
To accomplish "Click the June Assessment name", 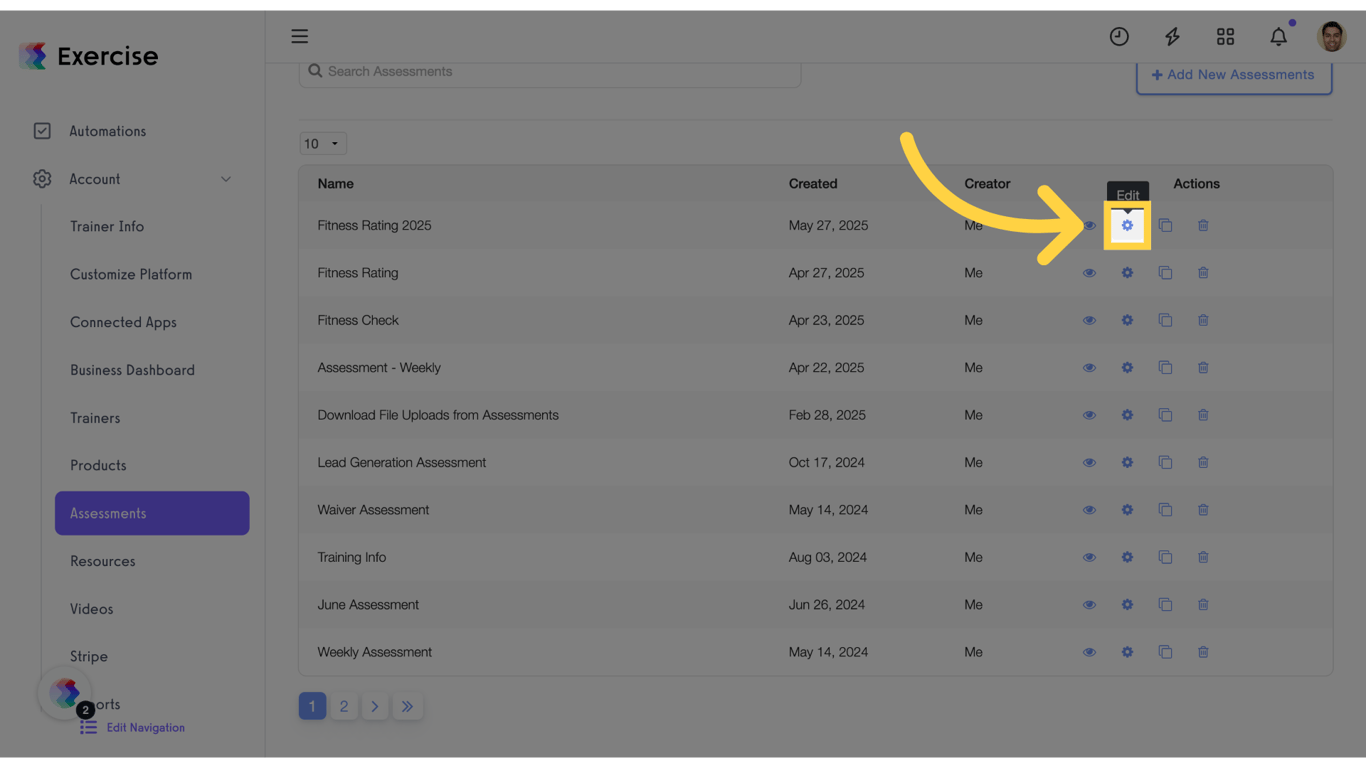I will (x=368, y=605).
